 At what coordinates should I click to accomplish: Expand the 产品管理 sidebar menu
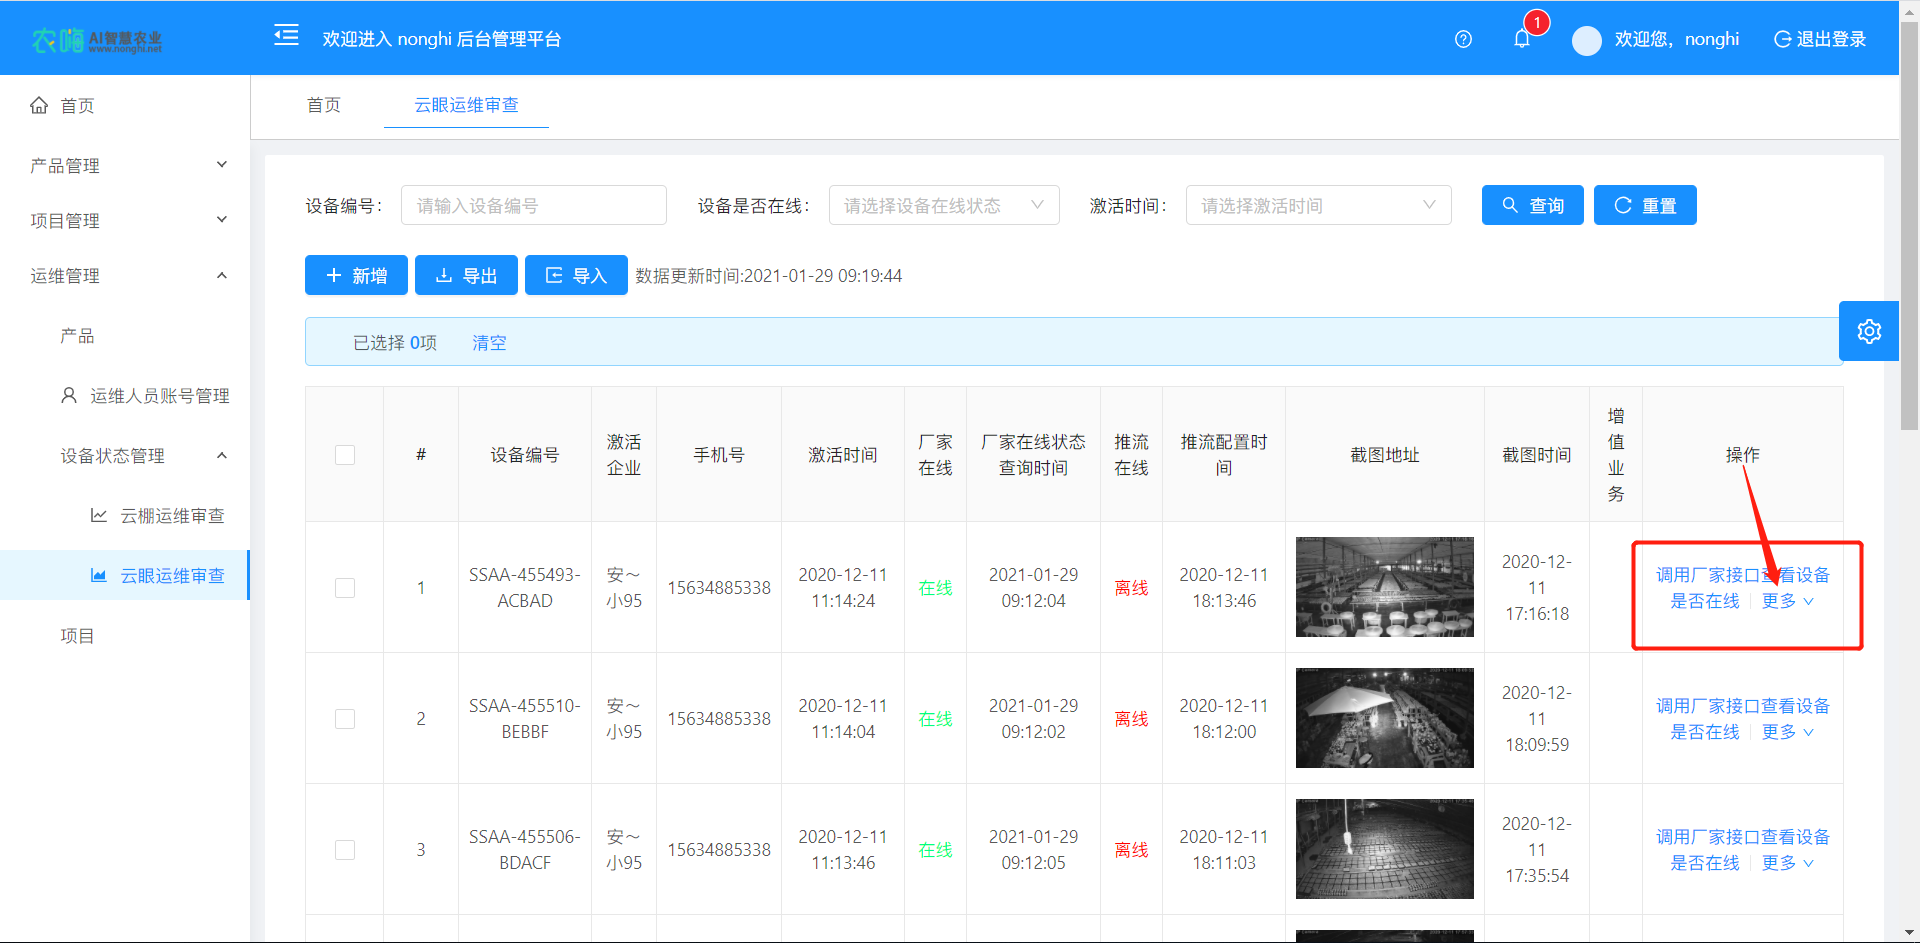(x=125, y=165)
